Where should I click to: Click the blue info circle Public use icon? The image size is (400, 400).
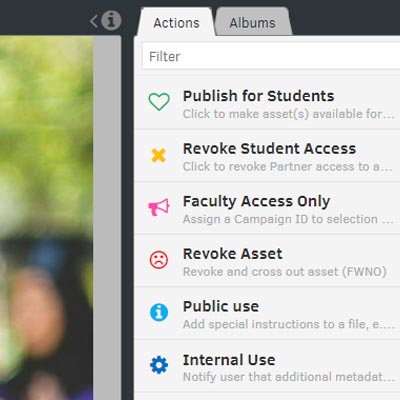tap(159, 312)
